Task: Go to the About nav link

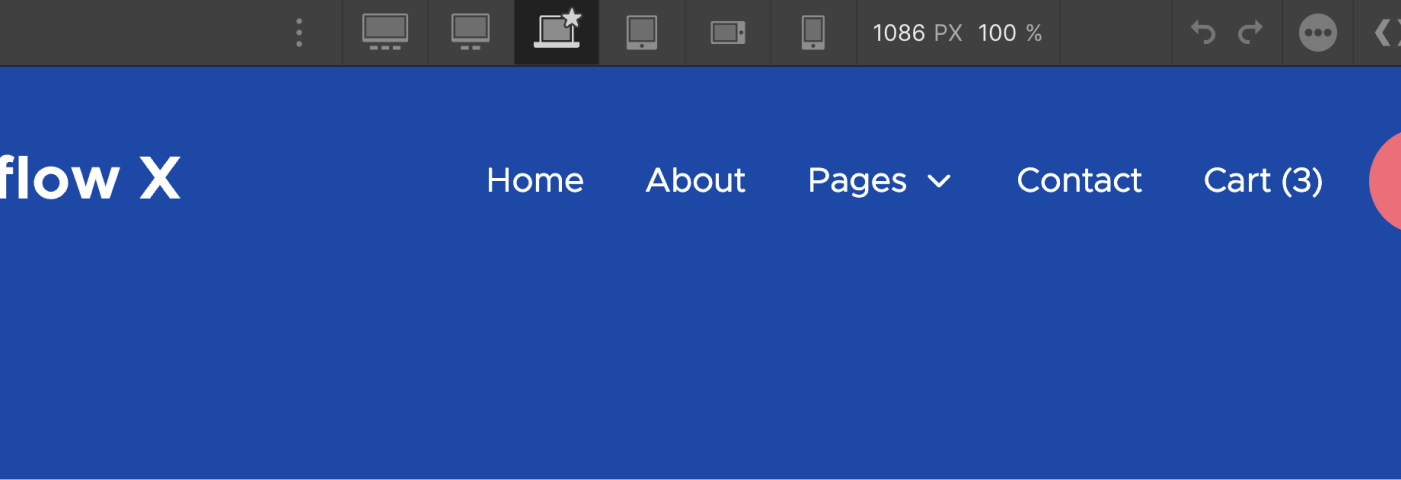Action: point(696,180)
